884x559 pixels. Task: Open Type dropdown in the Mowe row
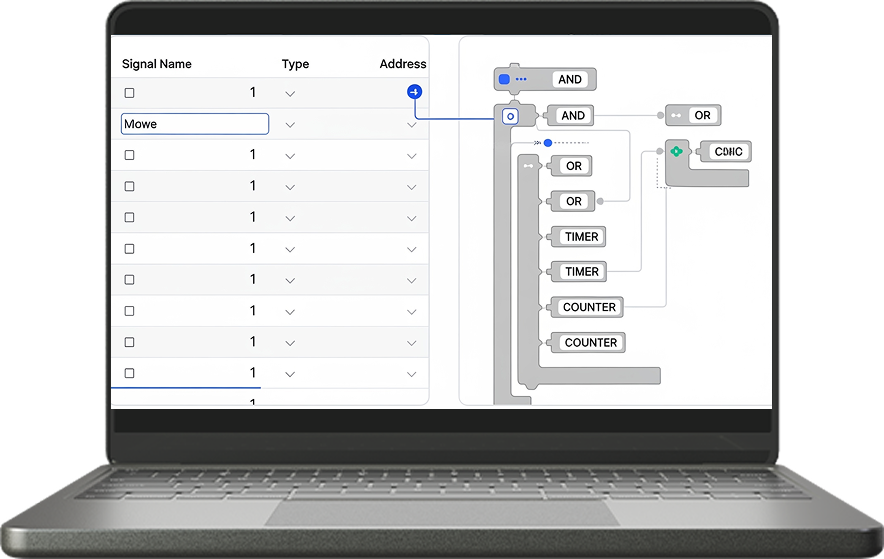(290, 125)
